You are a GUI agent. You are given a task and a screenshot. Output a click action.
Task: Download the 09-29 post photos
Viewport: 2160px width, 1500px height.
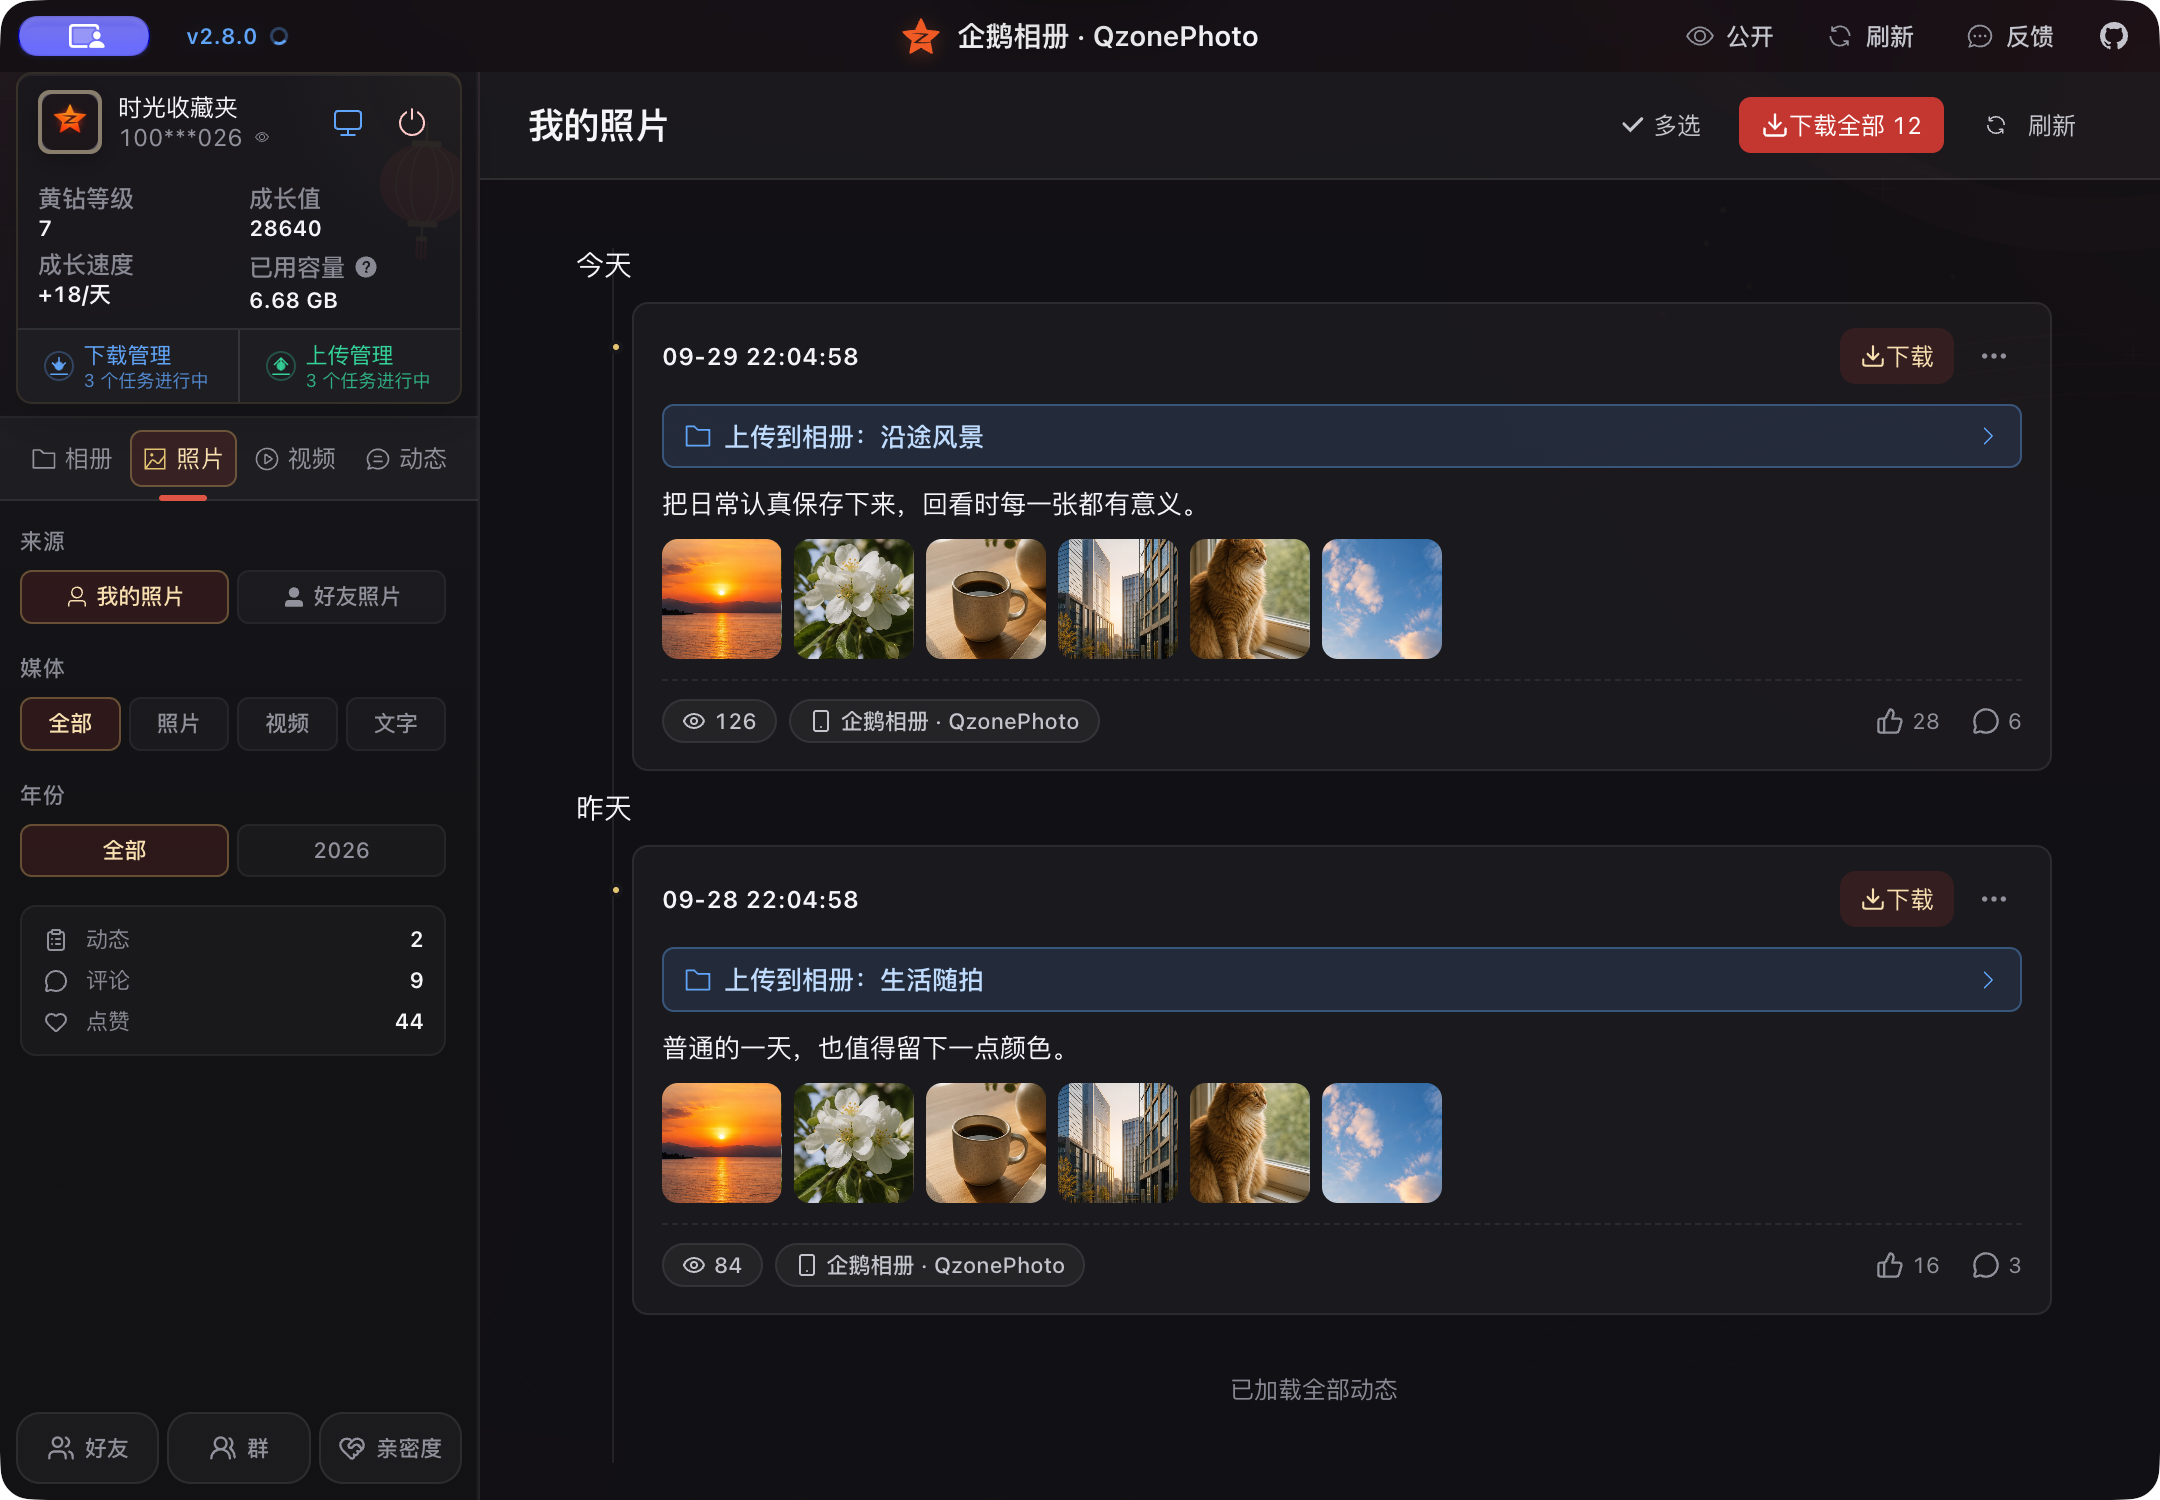point(1897,356)
